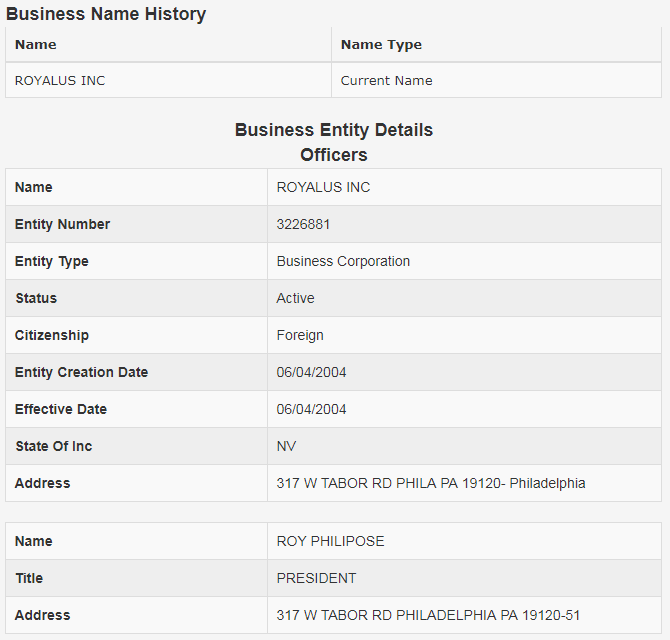The image size is (670, 640).
Task: Select the 'Active' status value
Action: [295, 298]
